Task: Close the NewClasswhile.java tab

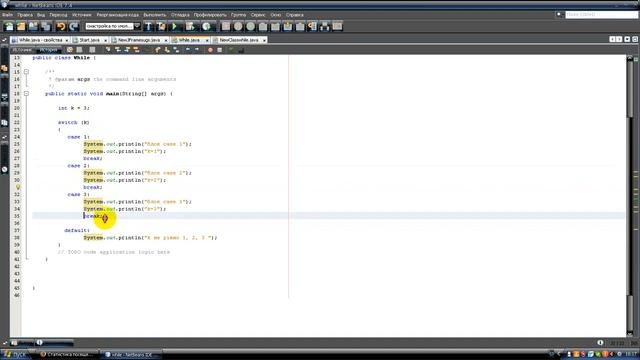Action: 264,40
